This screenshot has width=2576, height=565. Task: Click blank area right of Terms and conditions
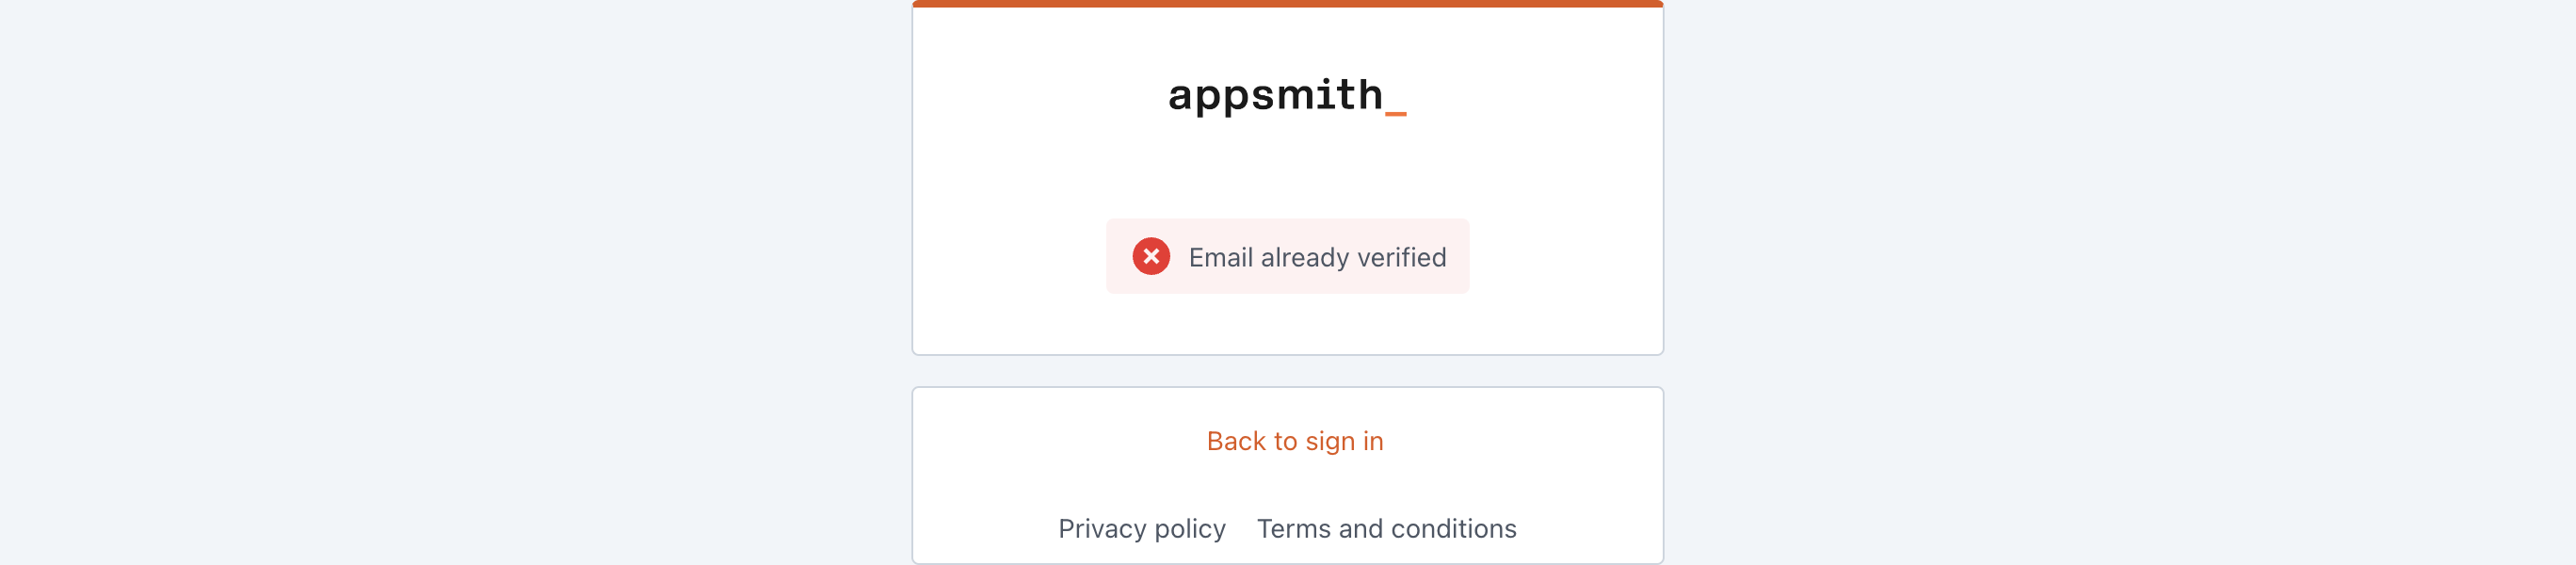pyautogui.click(x=1590, y=528)
